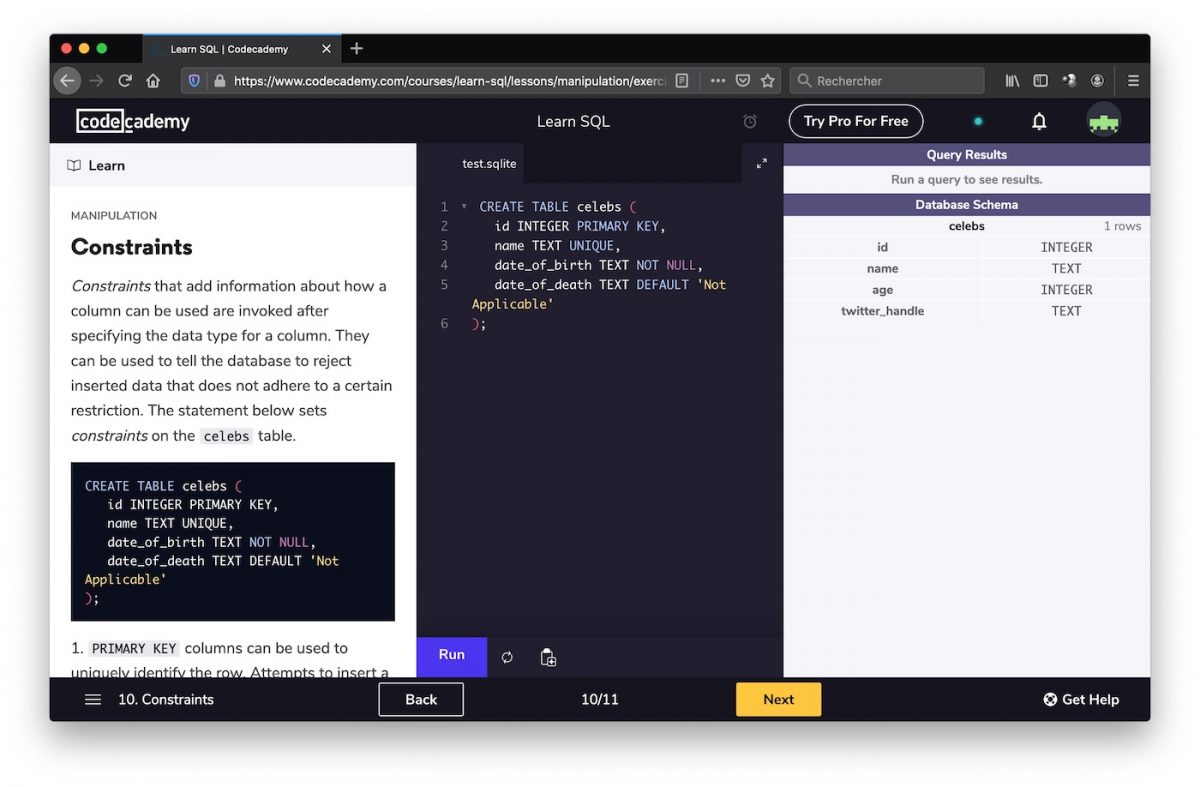1200x787 pixels.
Task: Open the Get Help icon
Action: 1049,699
